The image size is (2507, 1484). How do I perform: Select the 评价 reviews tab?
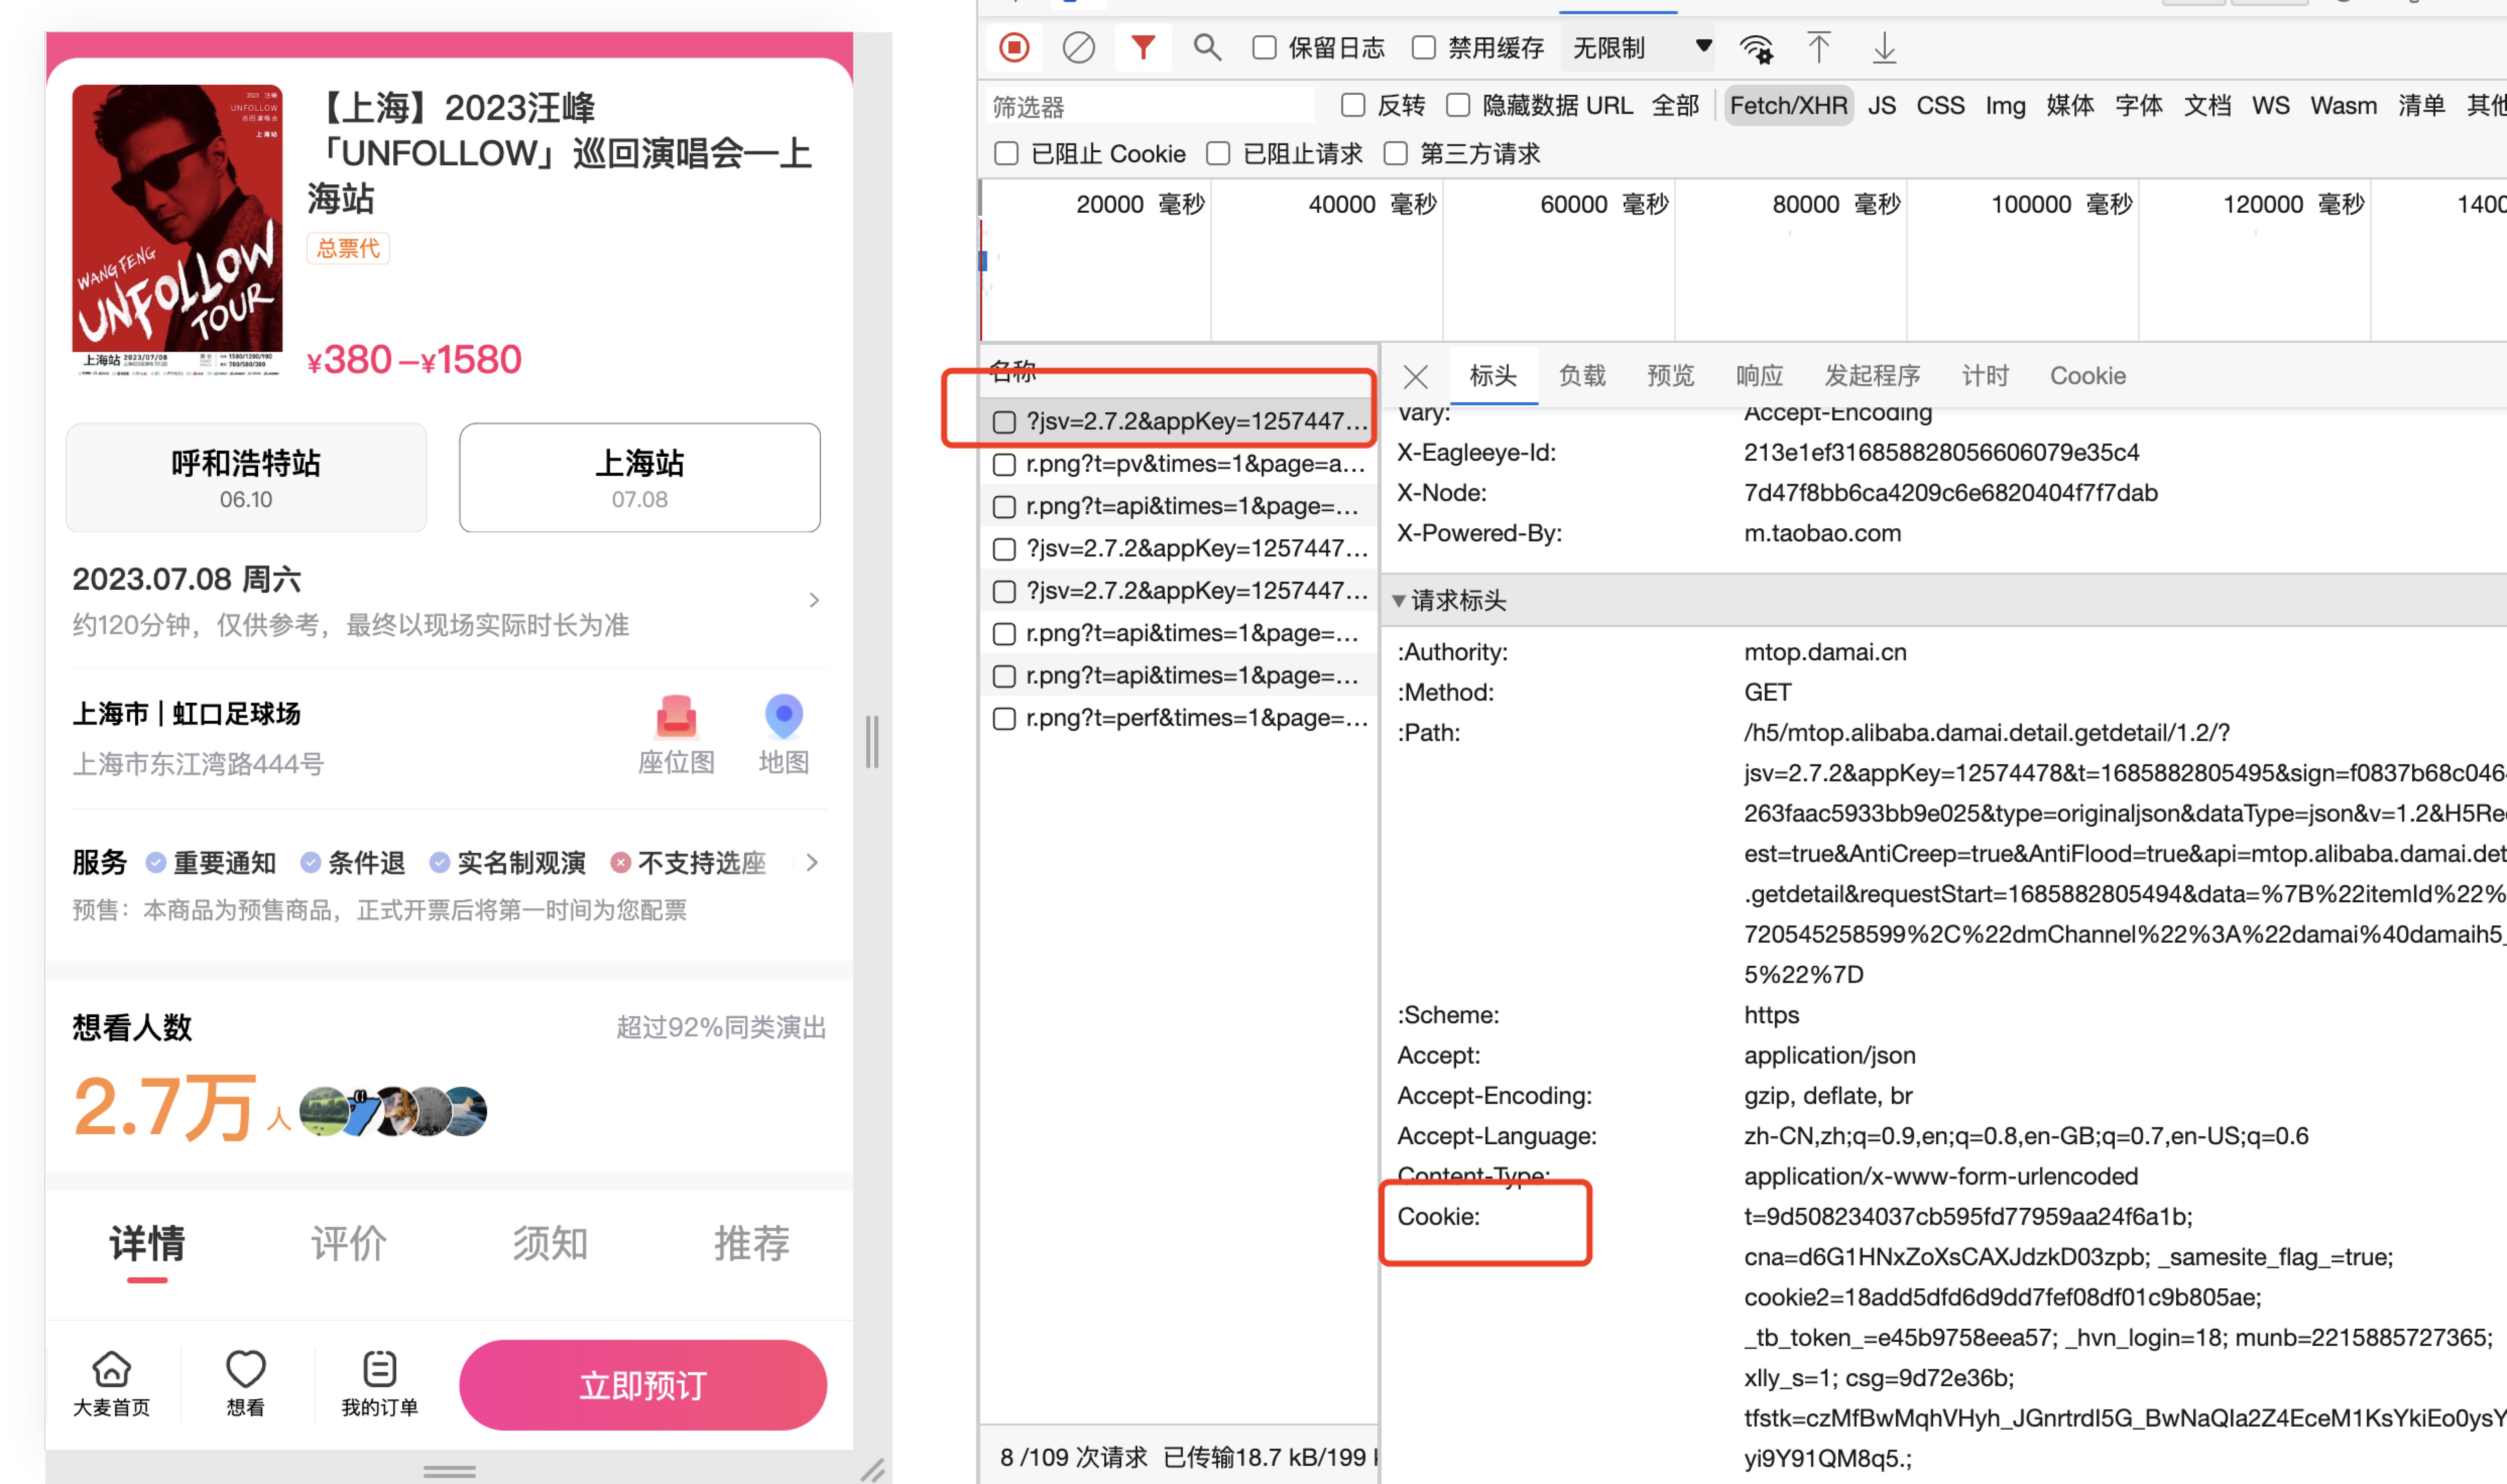(348, 1243)
